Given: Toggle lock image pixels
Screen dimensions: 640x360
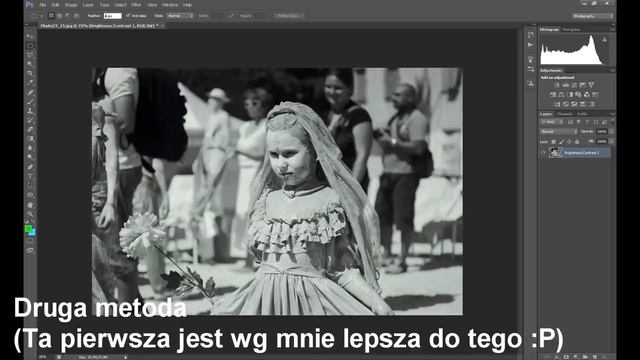Looking at the screenshot, I should 561,142.
